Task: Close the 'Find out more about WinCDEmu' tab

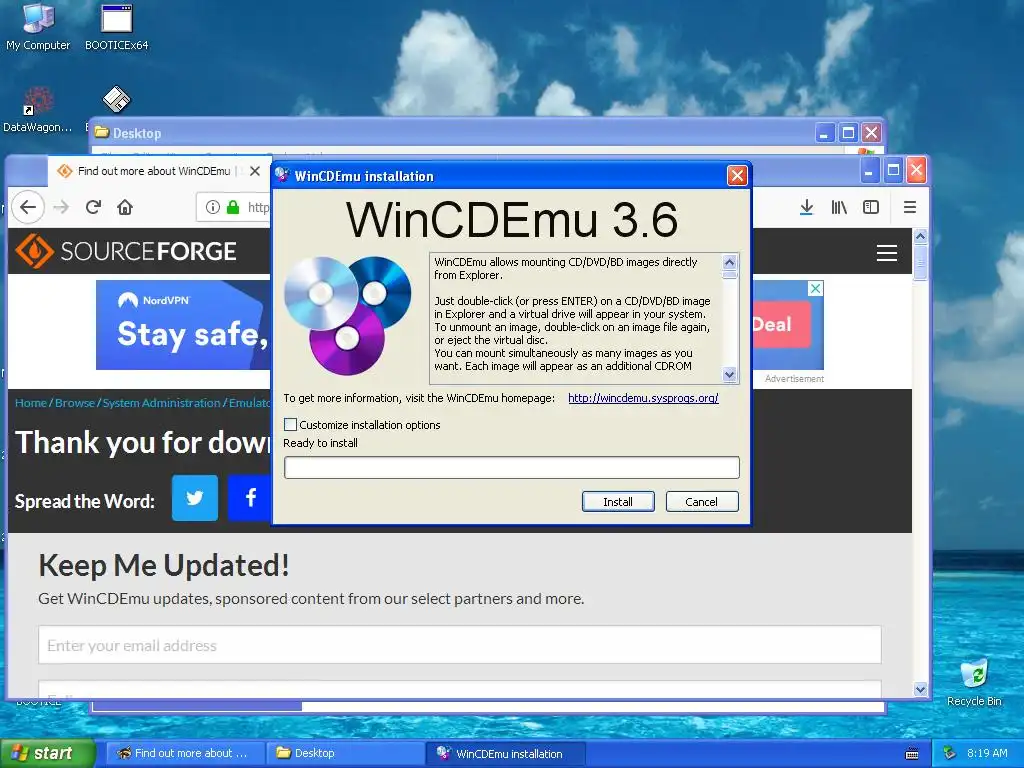Action: tap(255, 171)
